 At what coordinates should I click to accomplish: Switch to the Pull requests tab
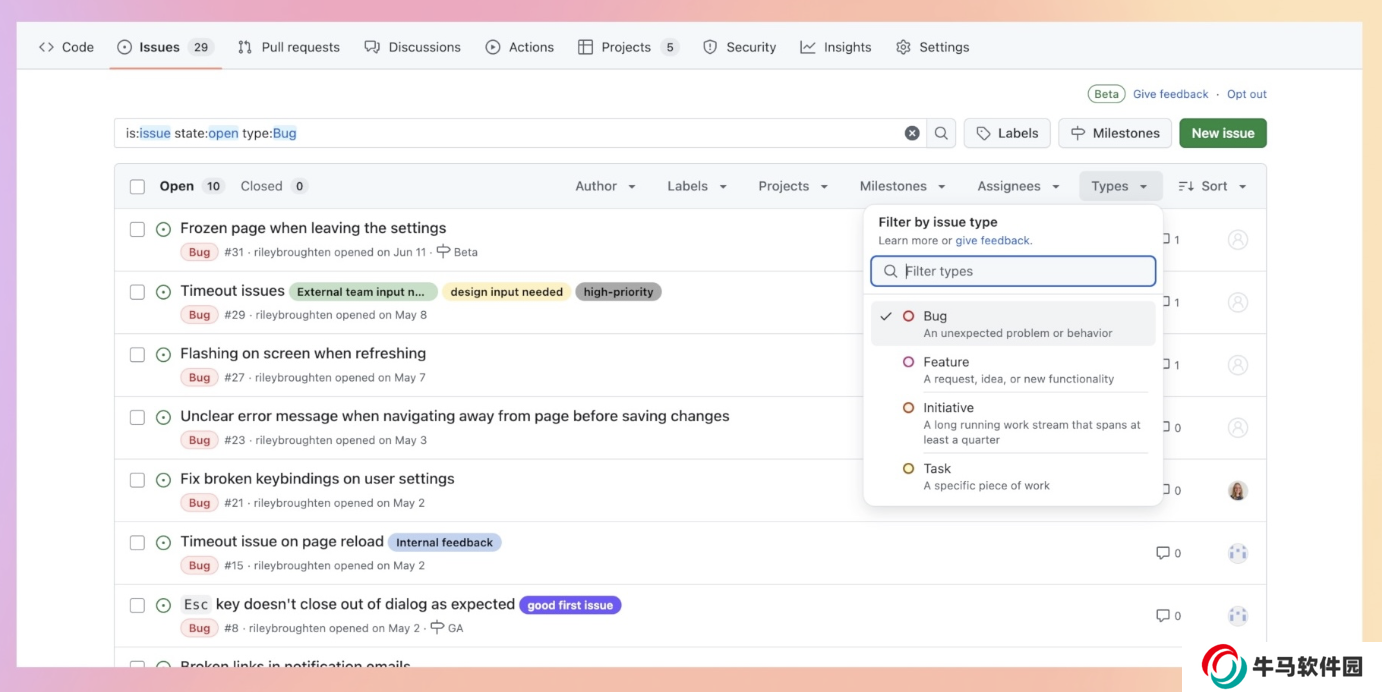(289, 47)
